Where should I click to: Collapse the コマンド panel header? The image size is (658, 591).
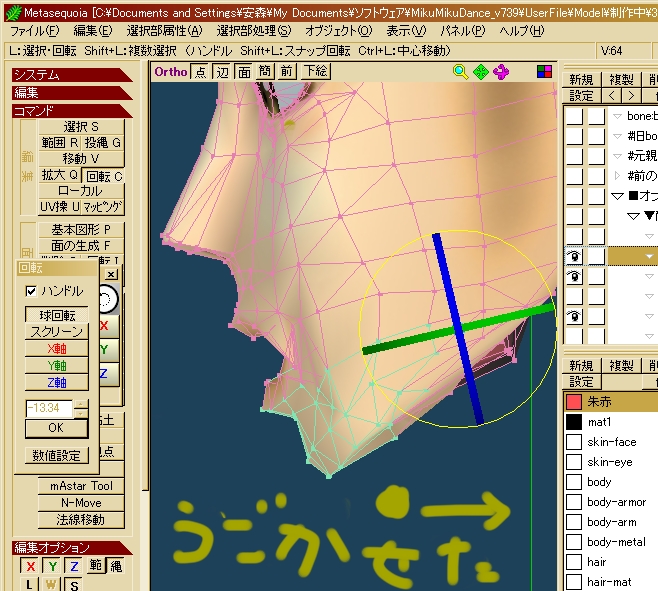(71, 111)
